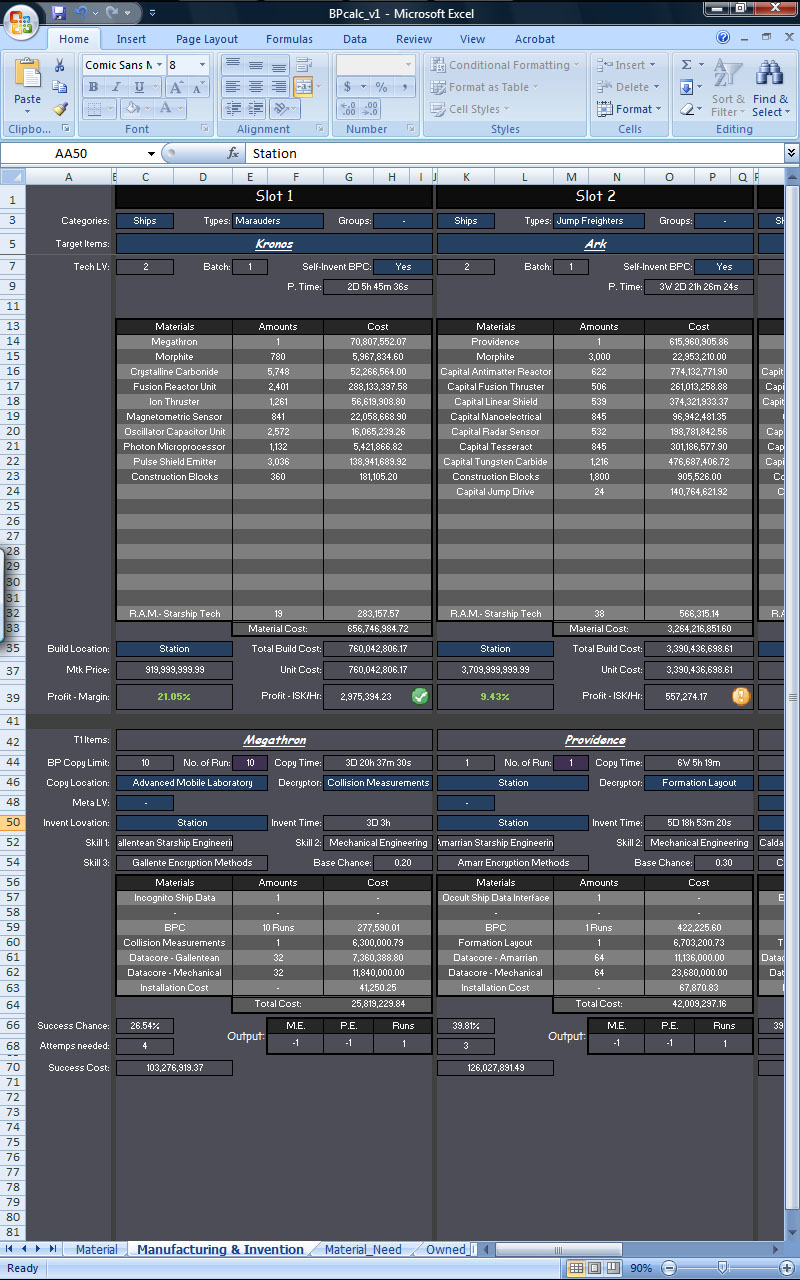Expand the formula bar
Viewport: 800px width, 1280px height.
point(791,153)
